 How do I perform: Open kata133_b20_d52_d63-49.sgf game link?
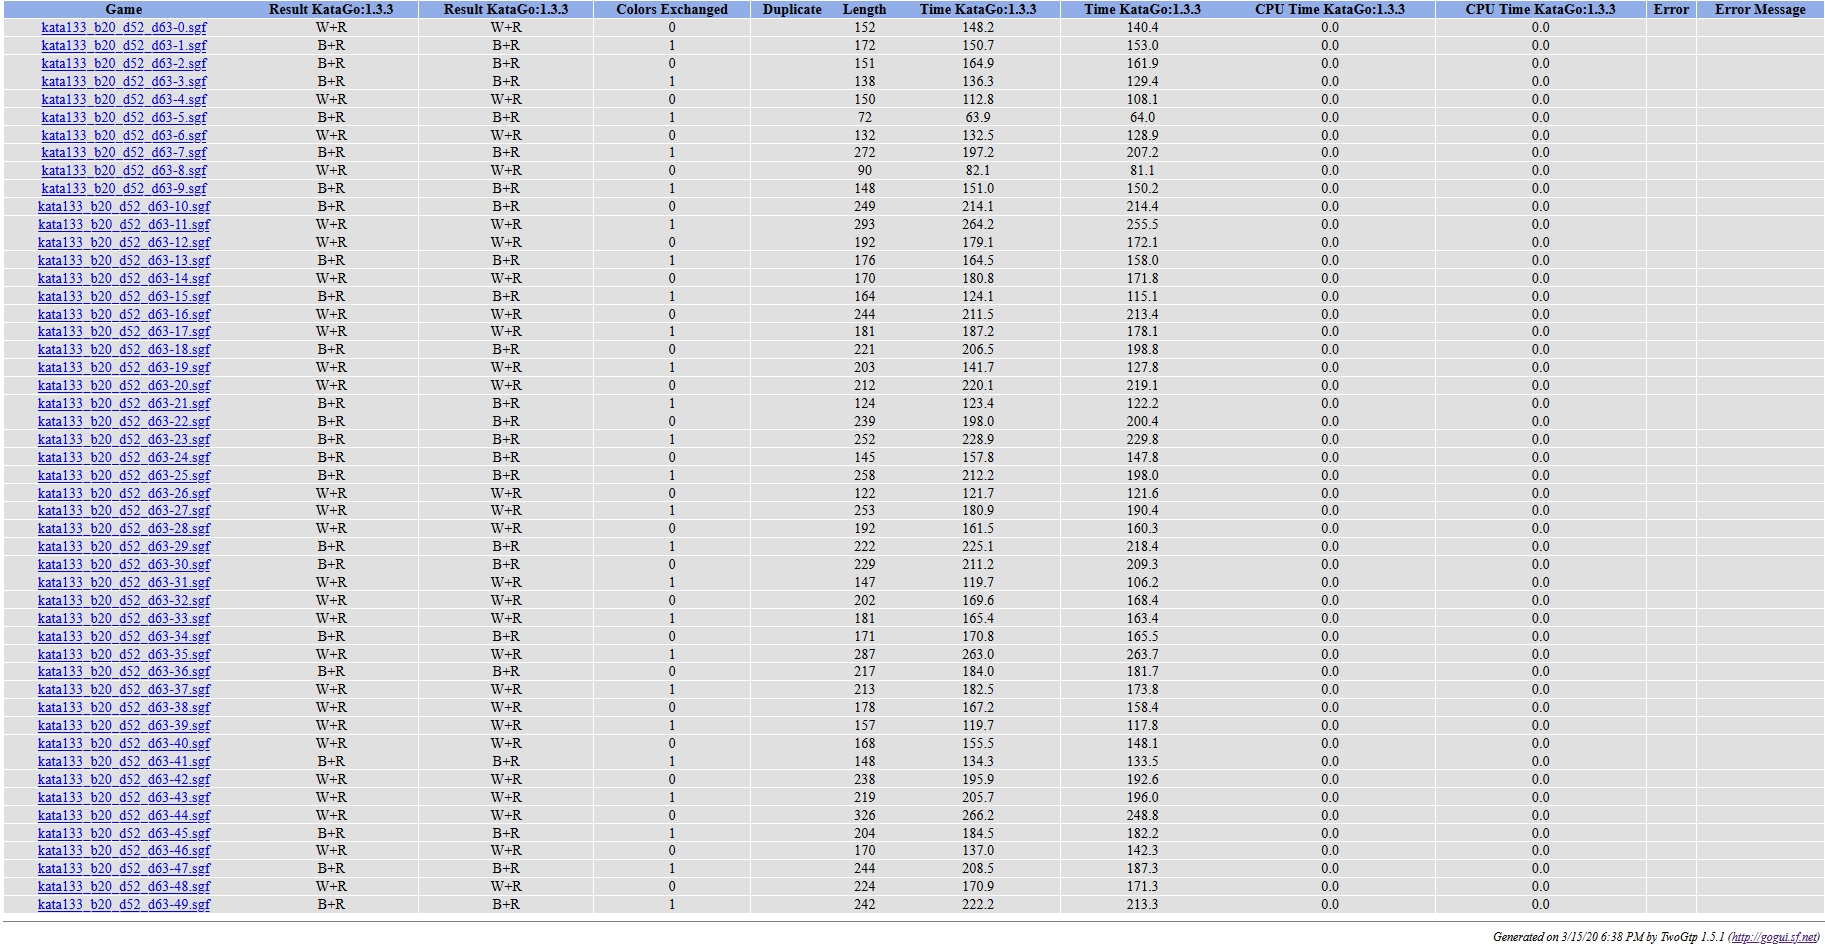click(124, 905)
